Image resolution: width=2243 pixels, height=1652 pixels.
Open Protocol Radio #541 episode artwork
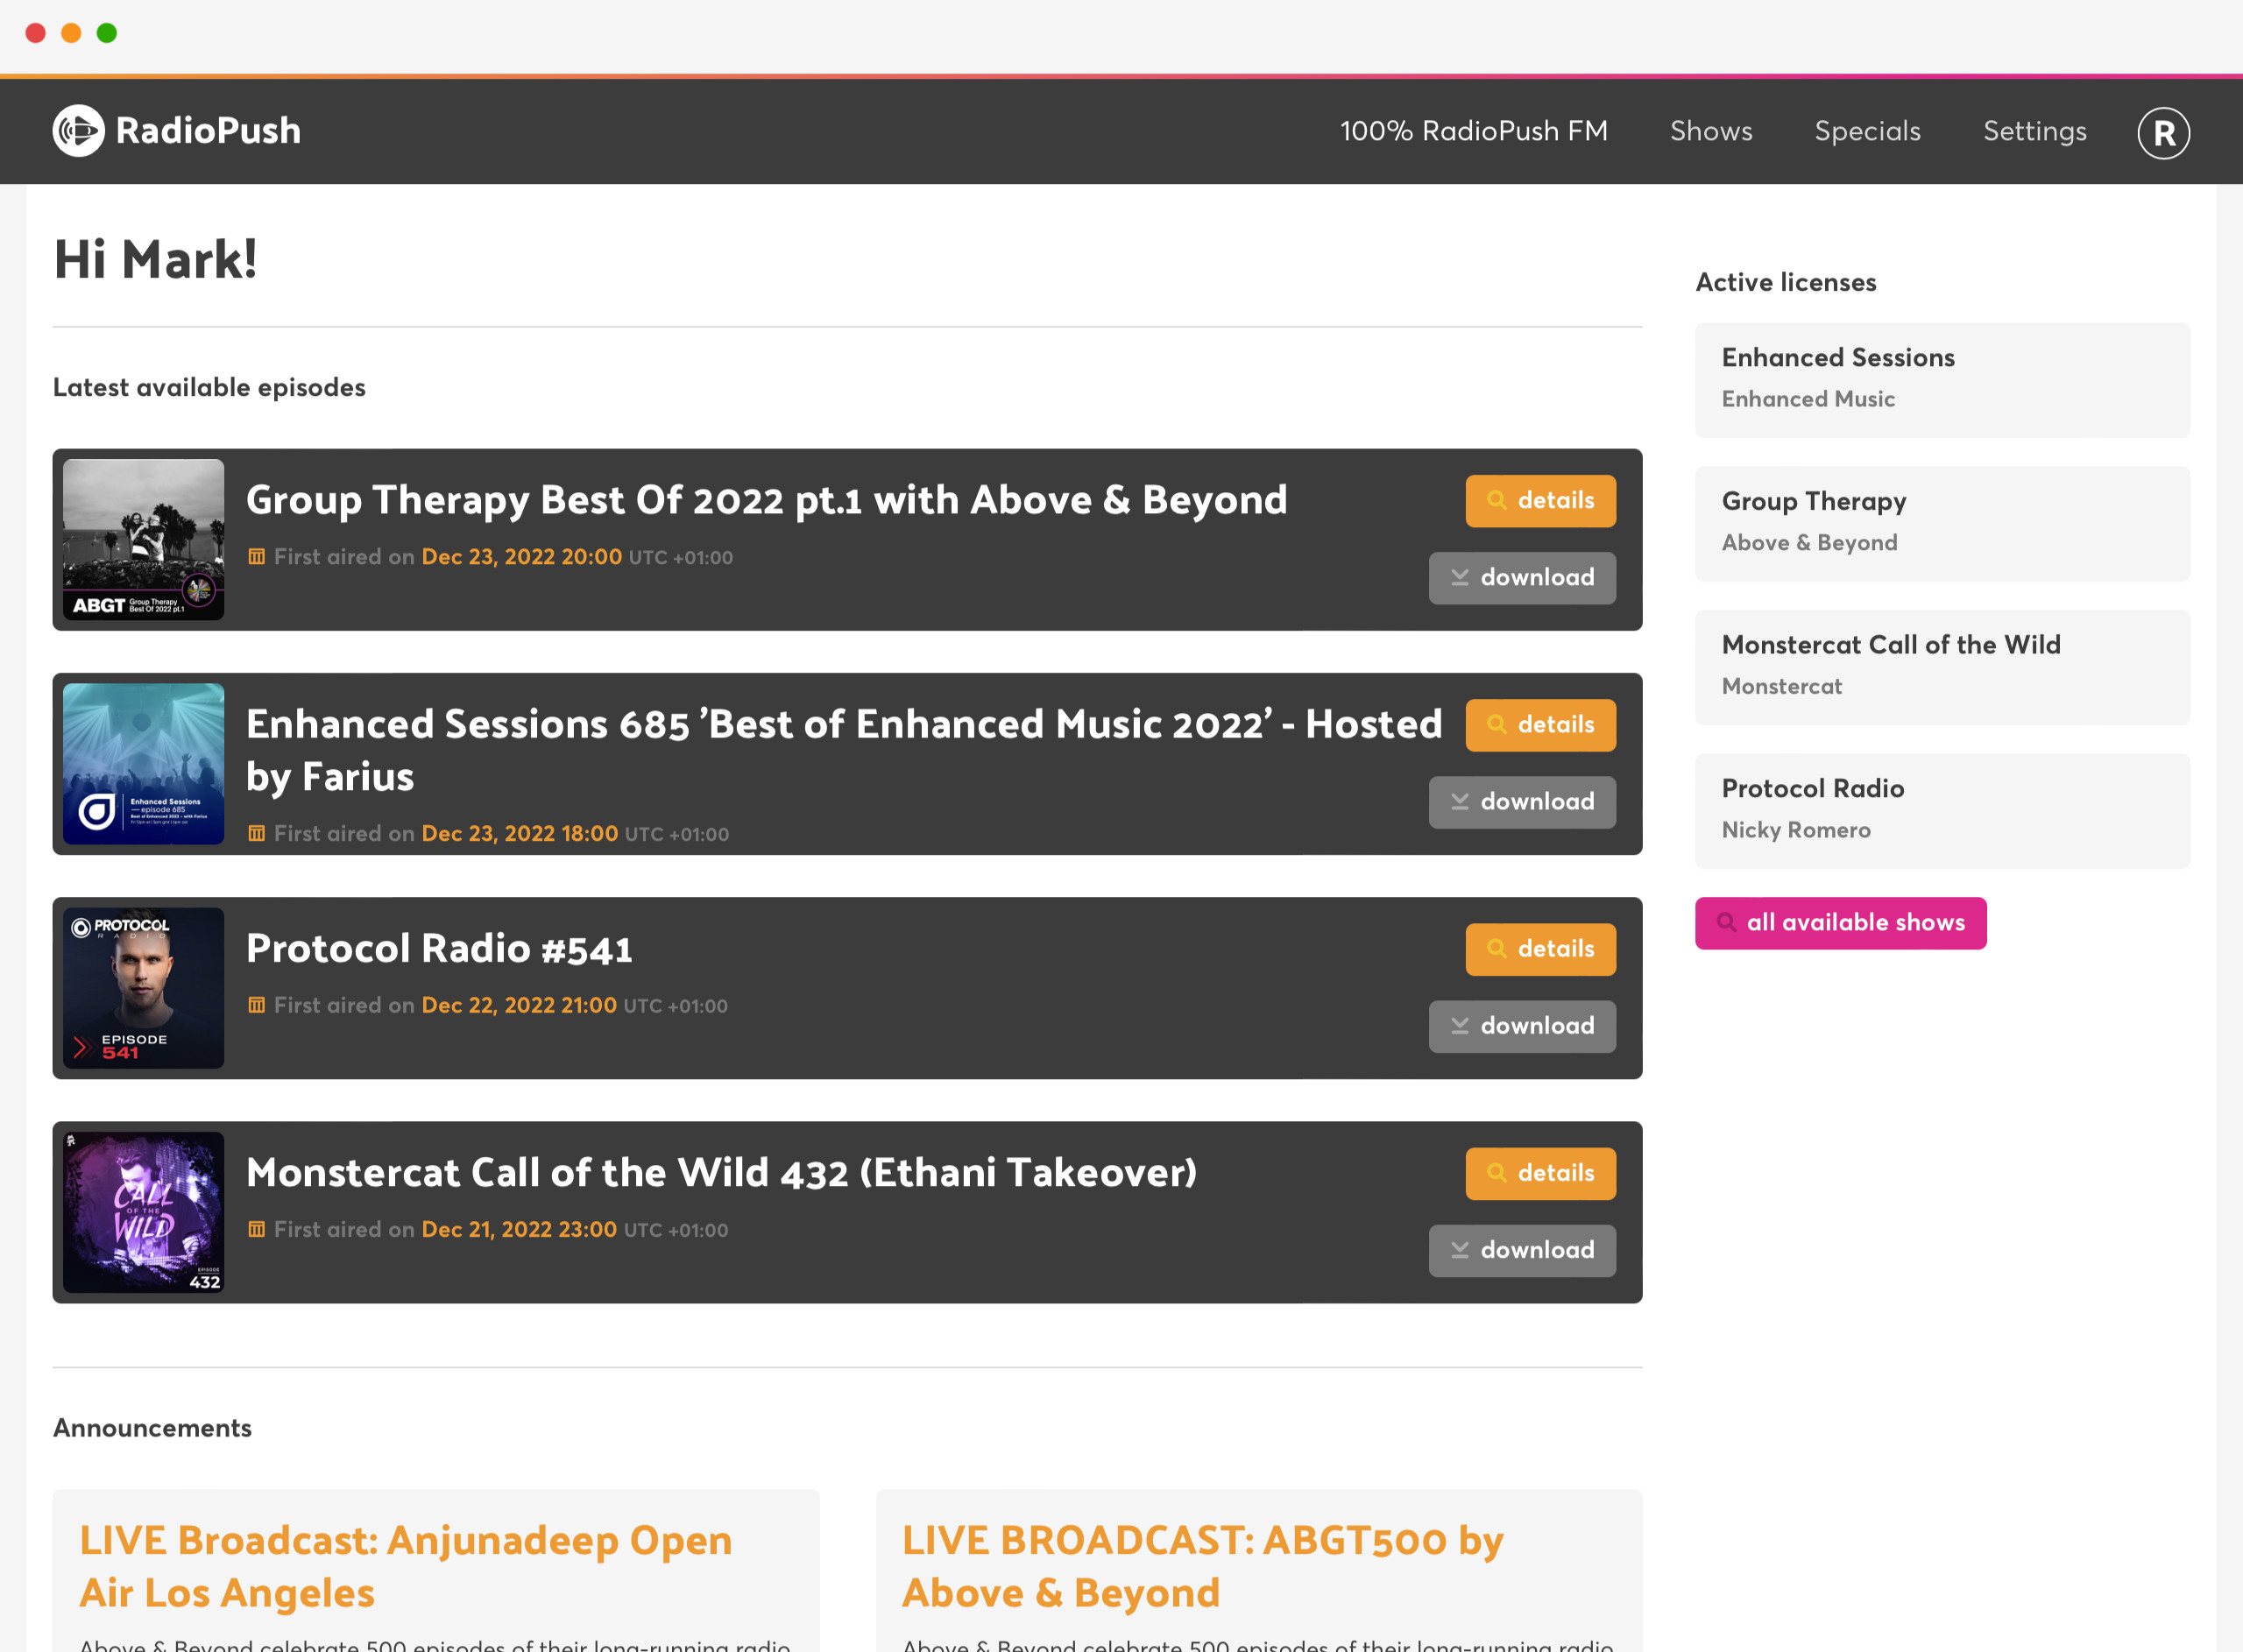tap(143, 987)
